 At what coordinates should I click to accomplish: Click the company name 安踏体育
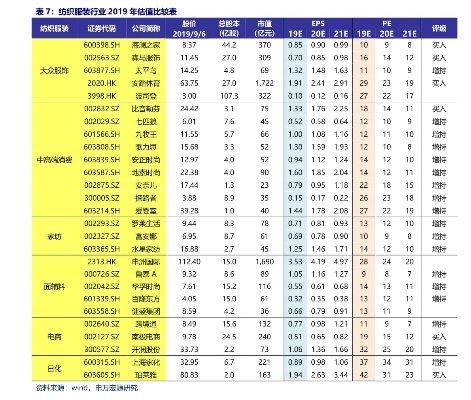click(146, 83)
